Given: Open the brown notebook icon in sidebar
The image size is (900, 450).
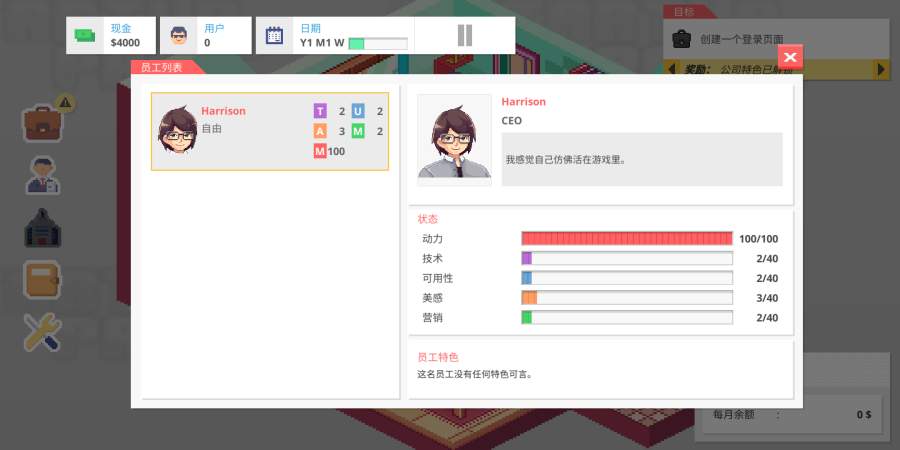Looking at the screenshot, I should coord(42,280).
